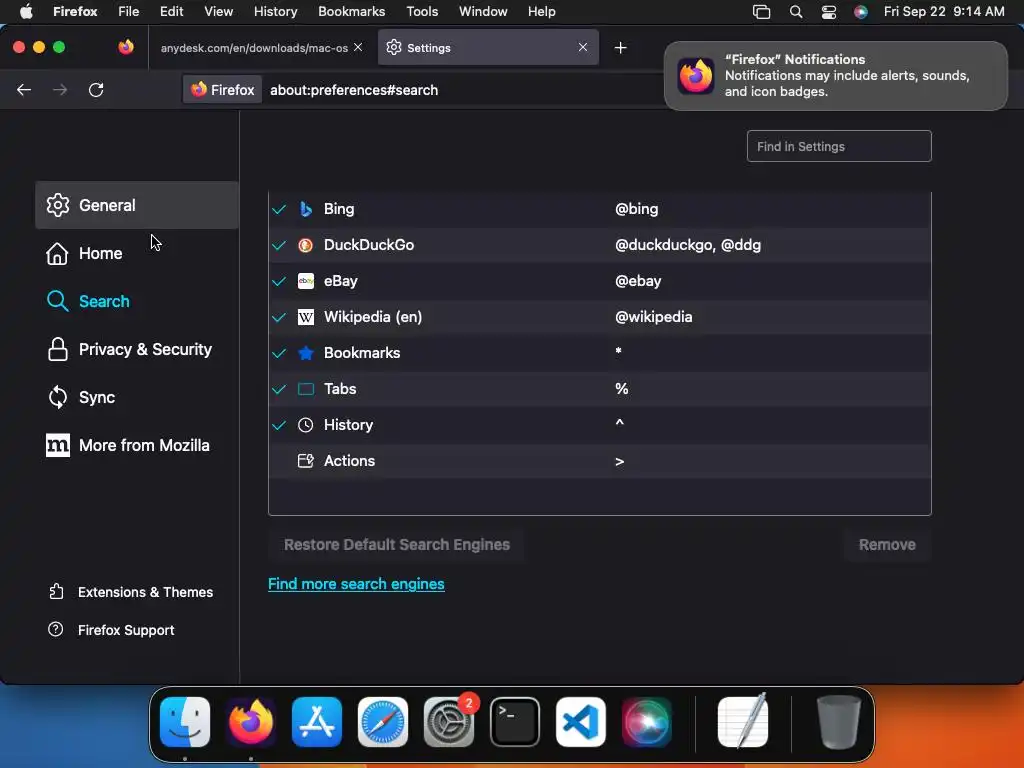Launch Visual Studio Code from the Dock
The width and height of the screenshot is (1024, 768).
pos(581,722)
